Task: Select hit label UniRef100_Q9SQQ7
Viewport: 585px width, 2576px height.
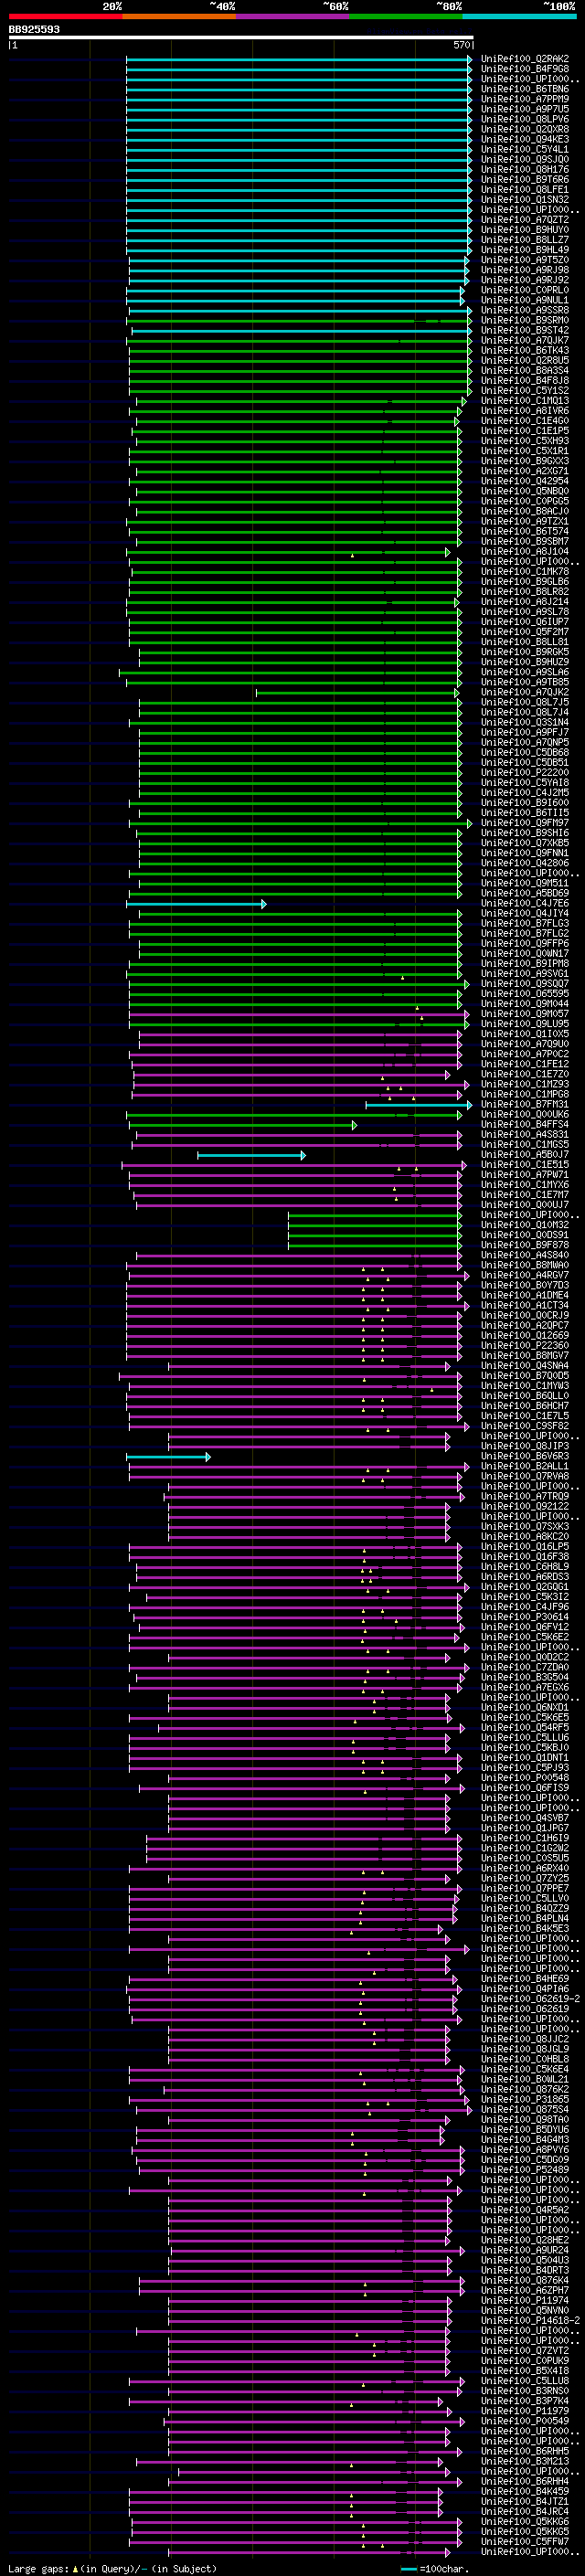Action: 525,983
